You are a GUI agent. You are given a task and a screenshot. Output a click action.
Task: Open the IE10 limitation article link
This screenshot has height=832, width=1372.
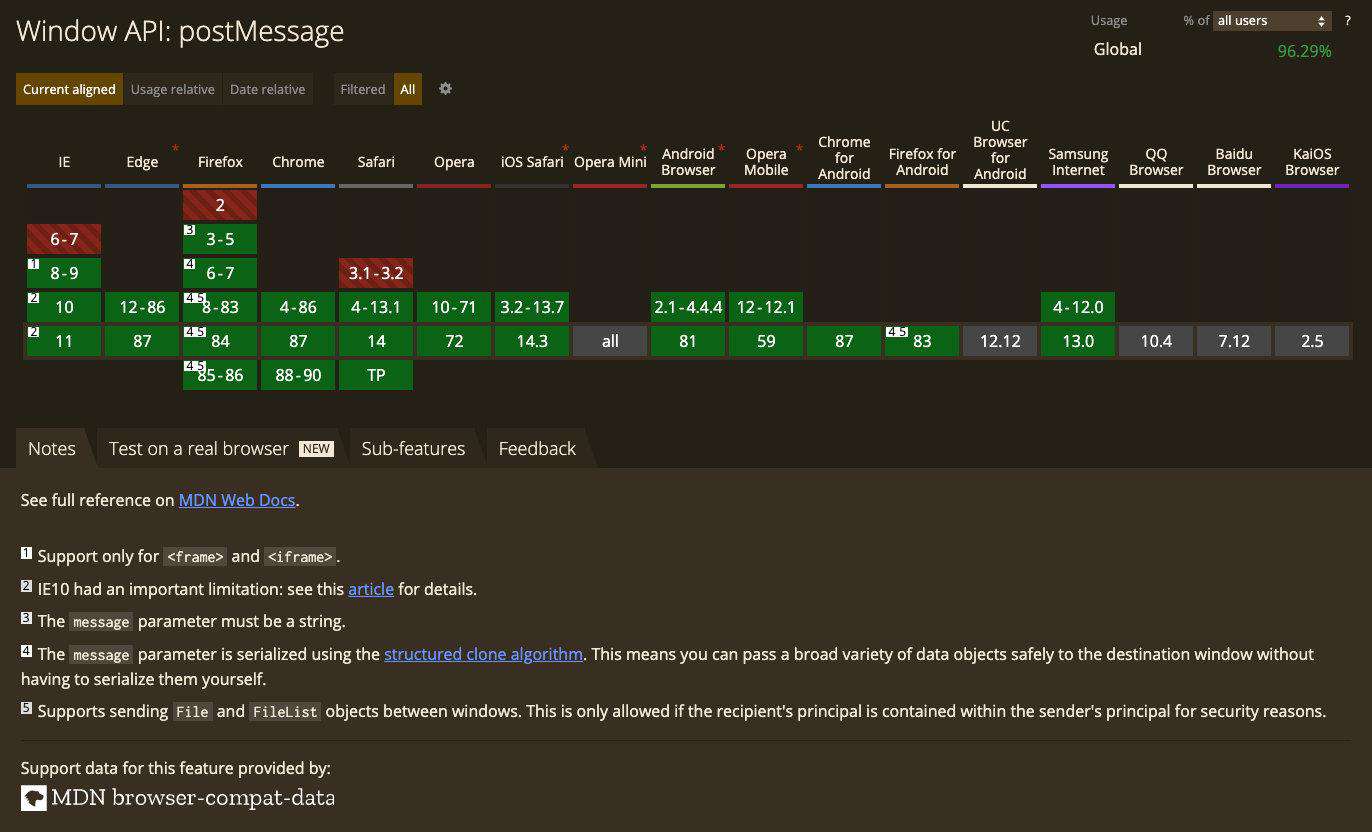(x=371, y=589)
